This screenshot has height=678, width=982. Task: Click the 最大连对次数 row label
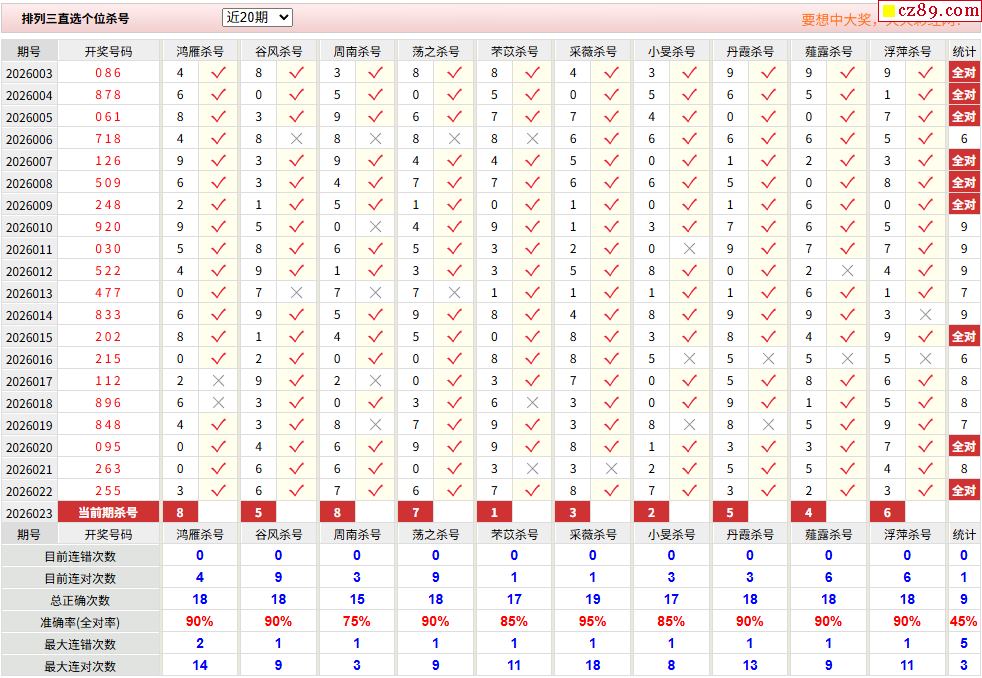pos(80,666)
